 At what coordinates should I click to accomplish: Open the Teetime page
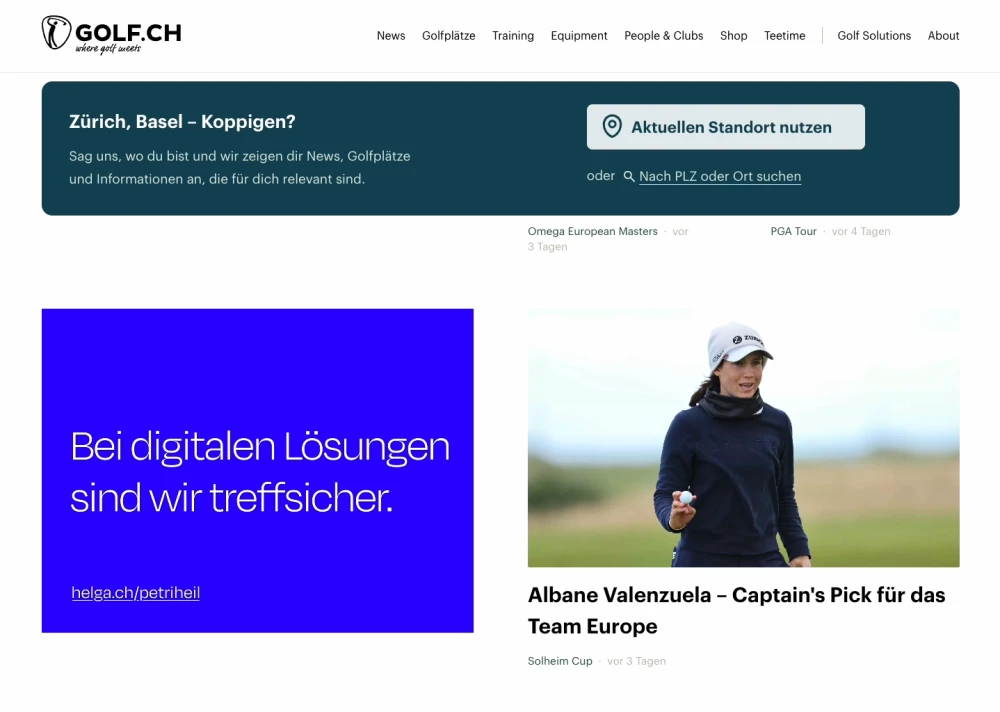coord(784,36)
